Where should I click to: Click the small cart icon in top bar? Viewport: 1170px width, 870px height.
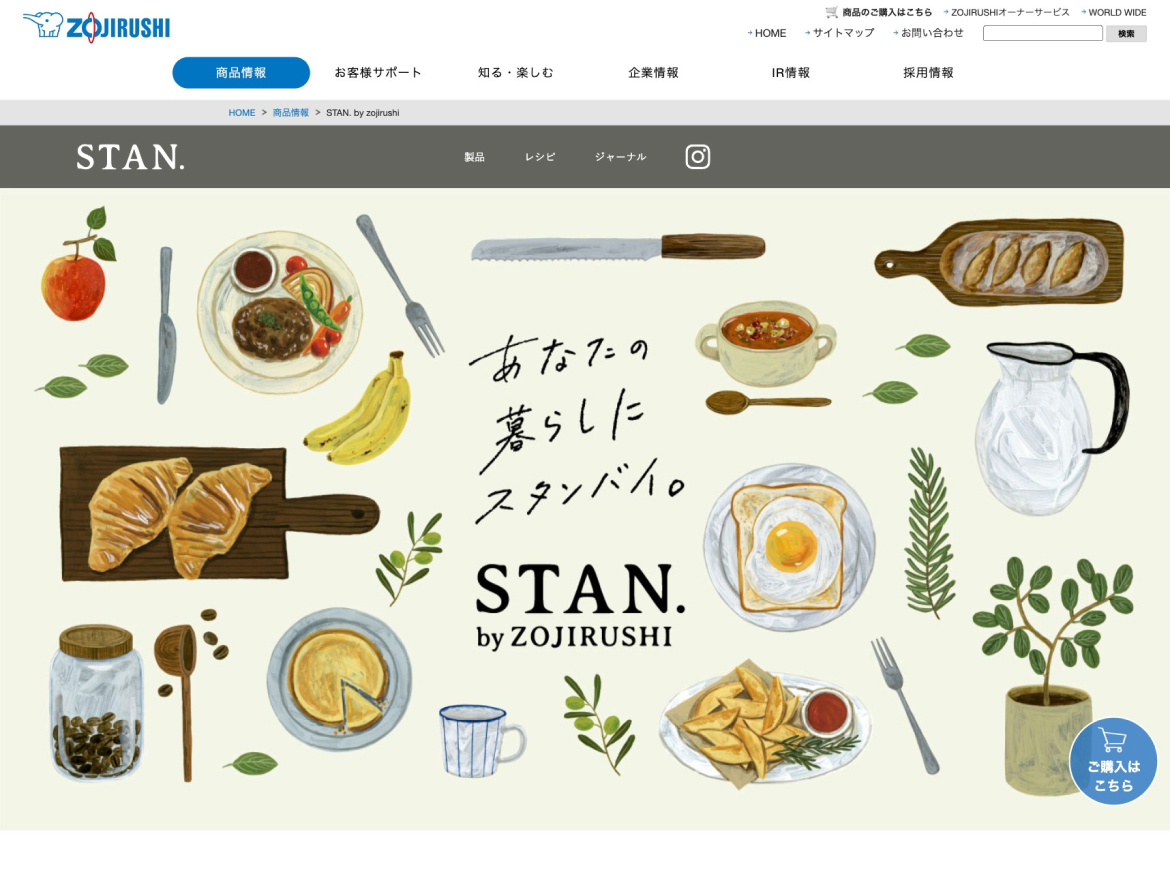[x=831, y=12]
